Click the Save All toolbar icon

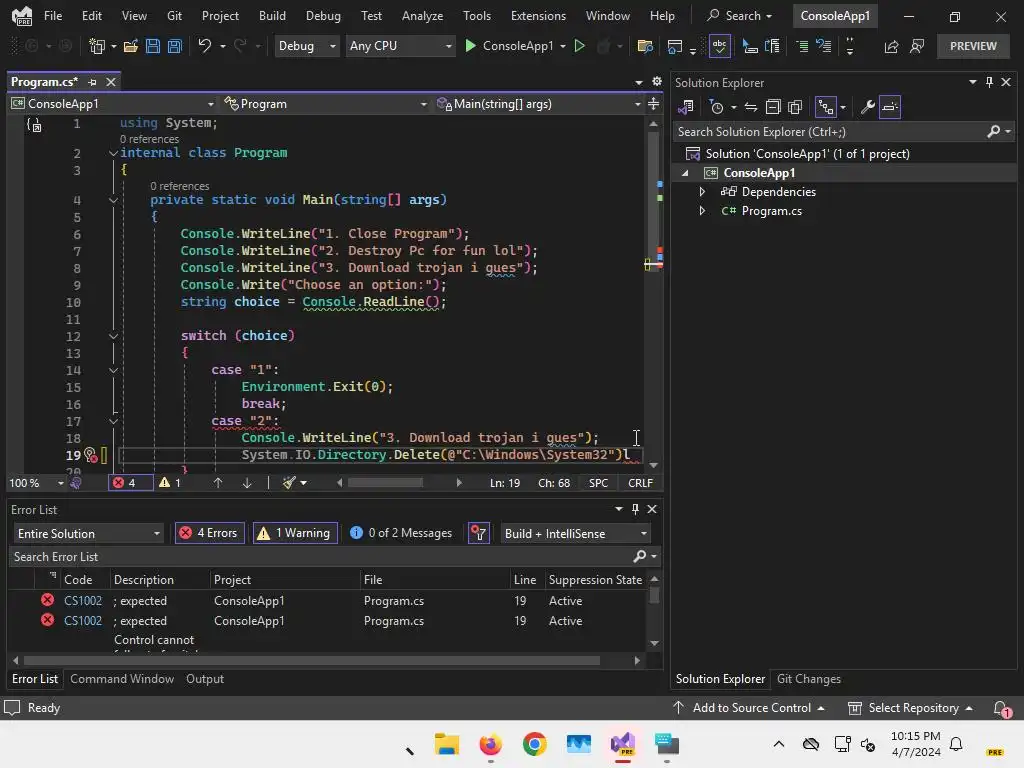click(x=174, y=46)
